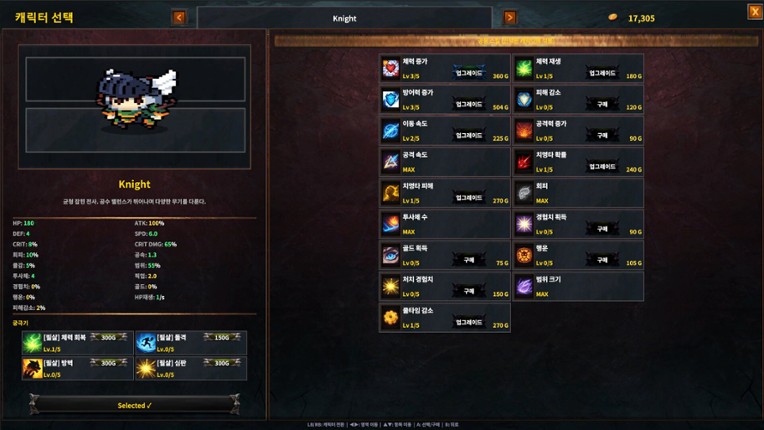Upgrade 체력 증가 for 360 G
This screenshot has height=430, width=764.
[469, 73]
